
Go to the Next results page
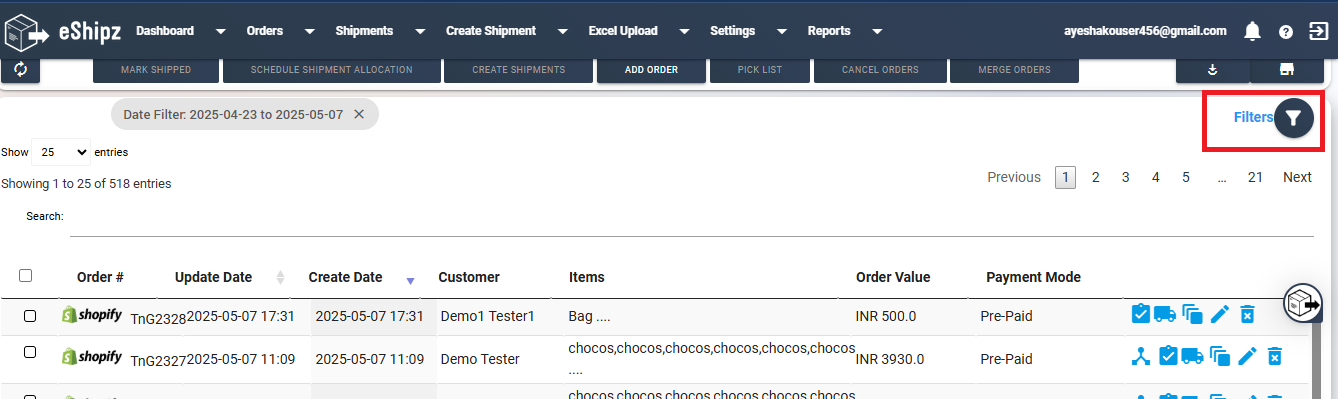[x=1297, y=177]
